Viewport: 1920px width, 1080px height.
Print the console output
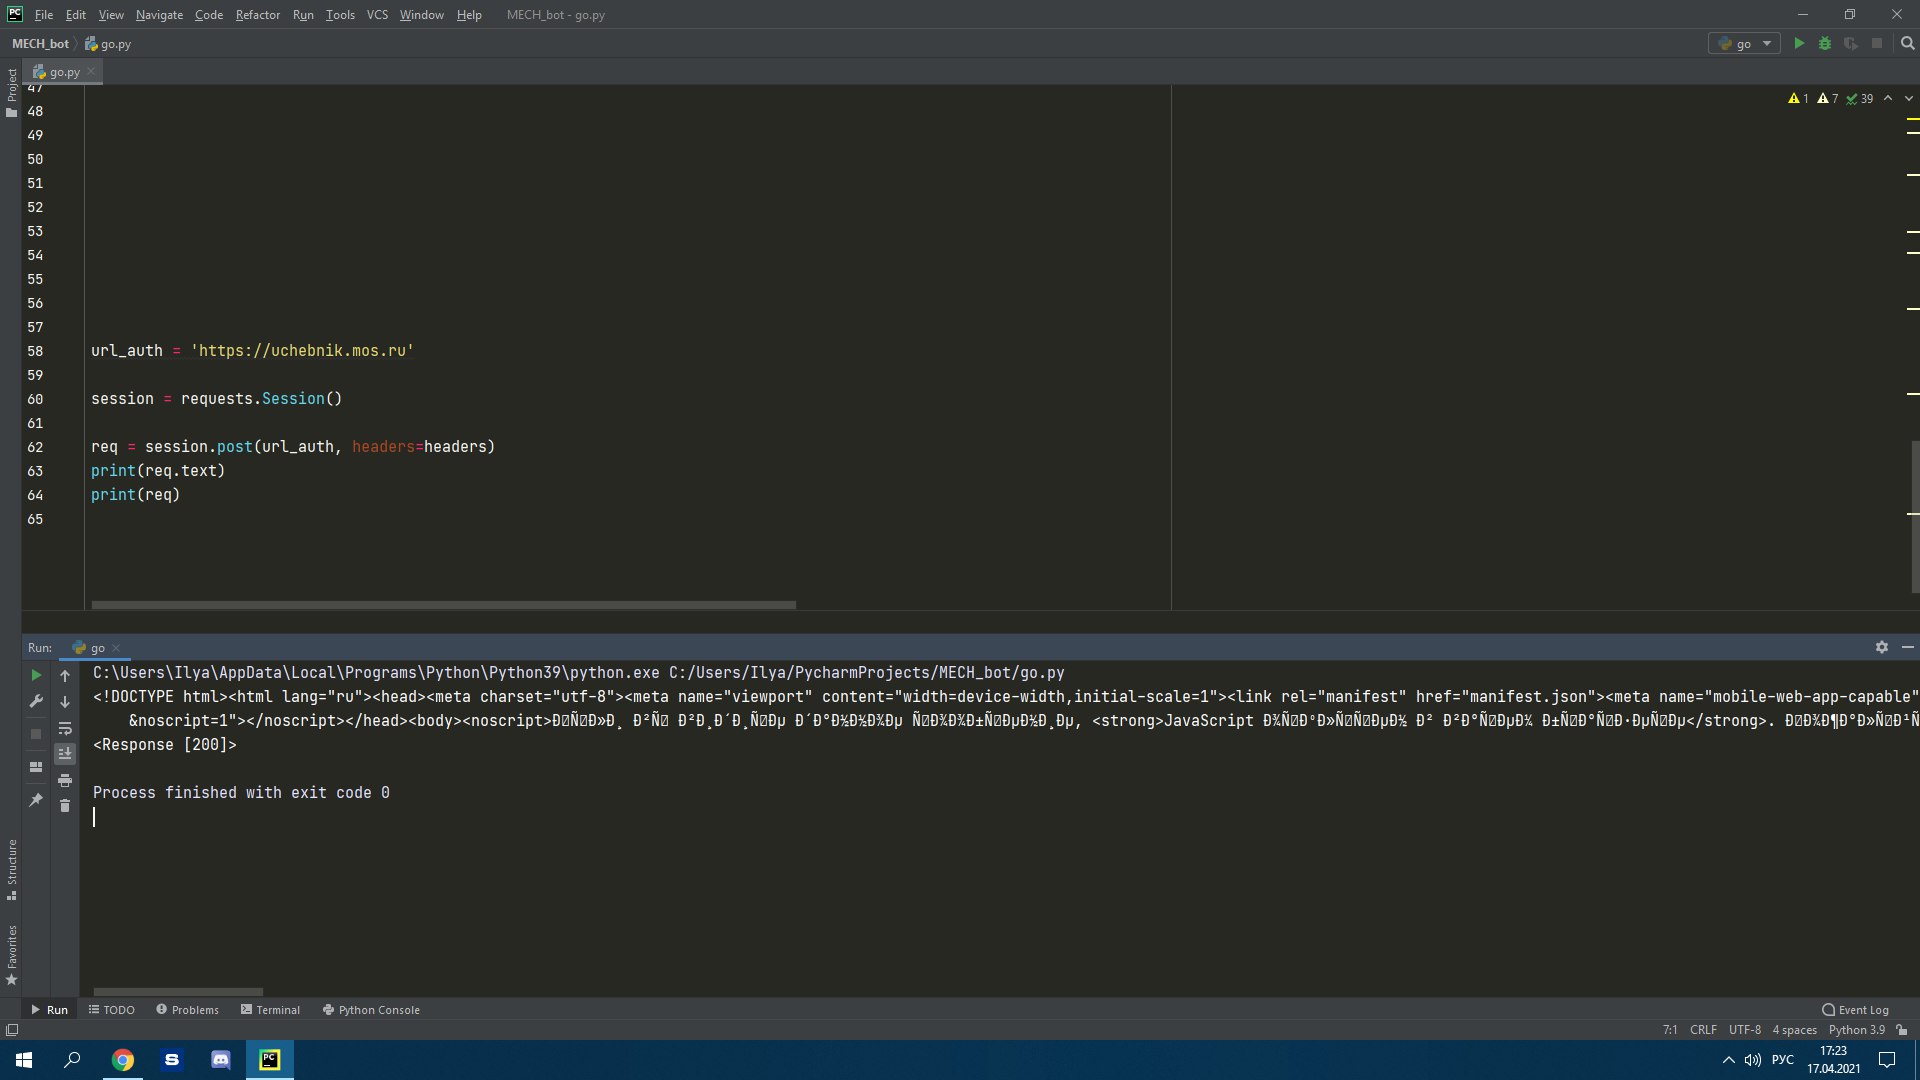click(65, 780)
